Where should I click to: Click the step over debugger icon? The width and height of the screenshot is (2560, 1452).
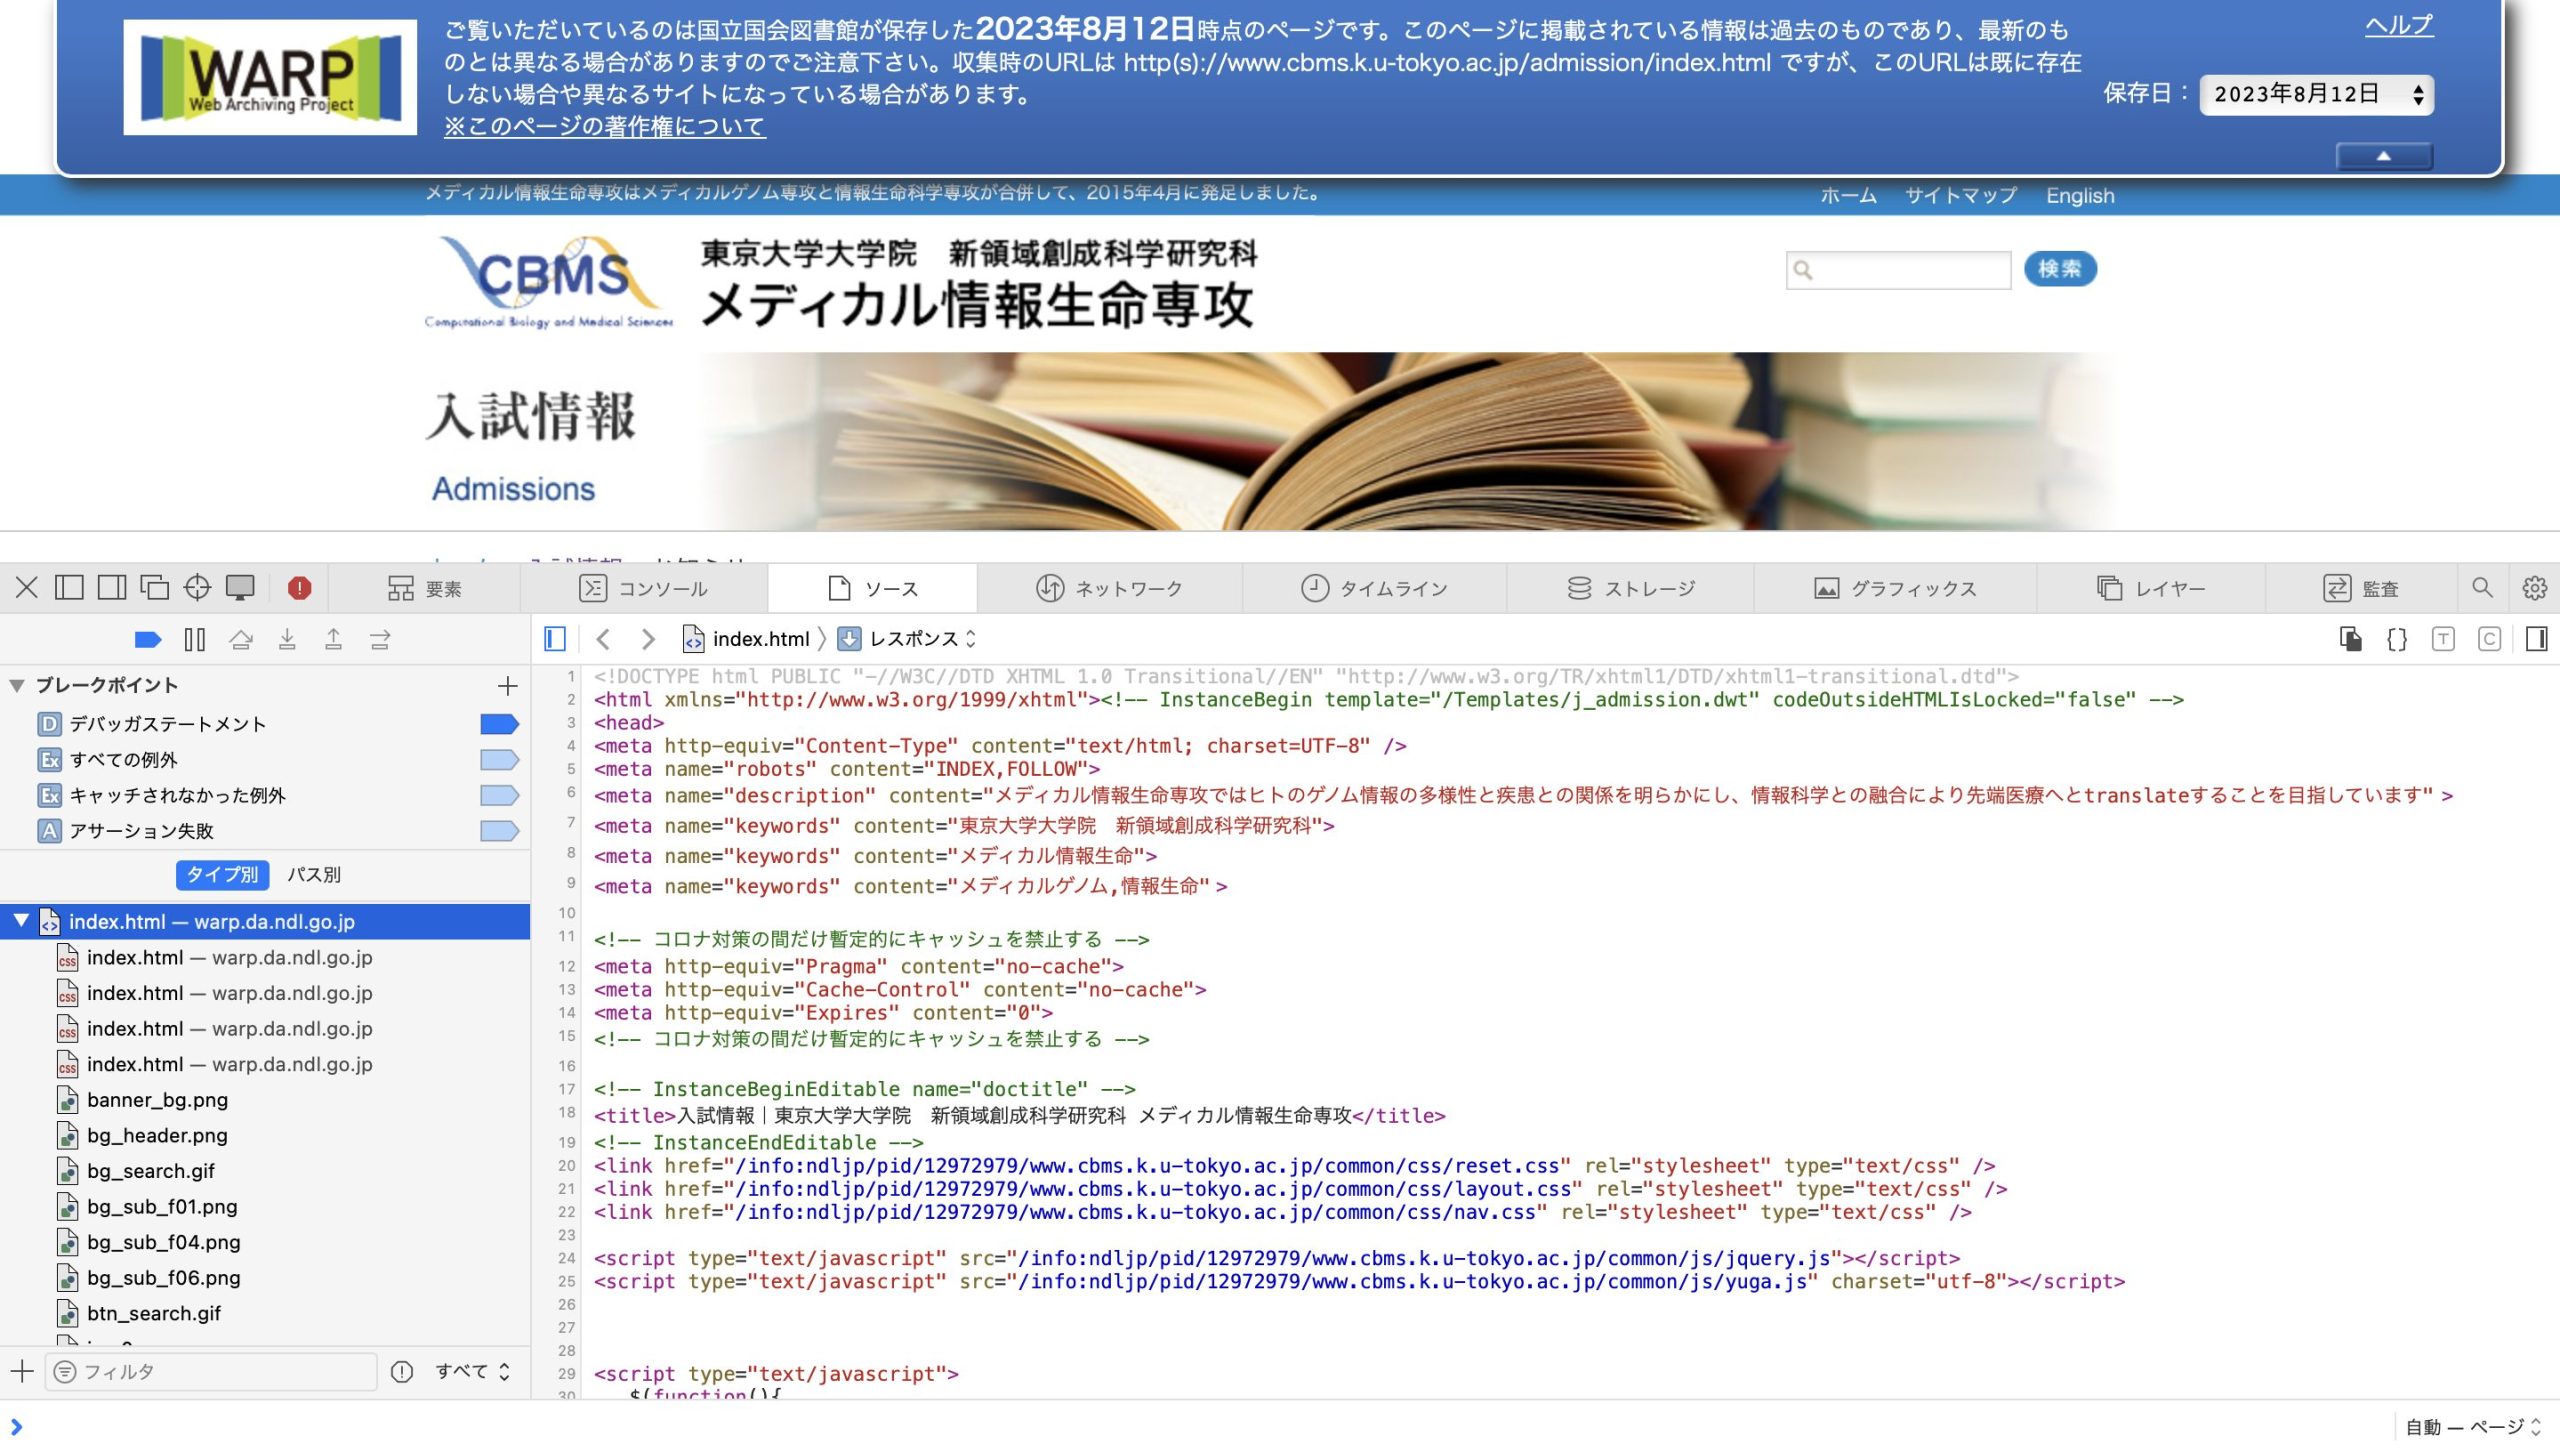point(242,638)
